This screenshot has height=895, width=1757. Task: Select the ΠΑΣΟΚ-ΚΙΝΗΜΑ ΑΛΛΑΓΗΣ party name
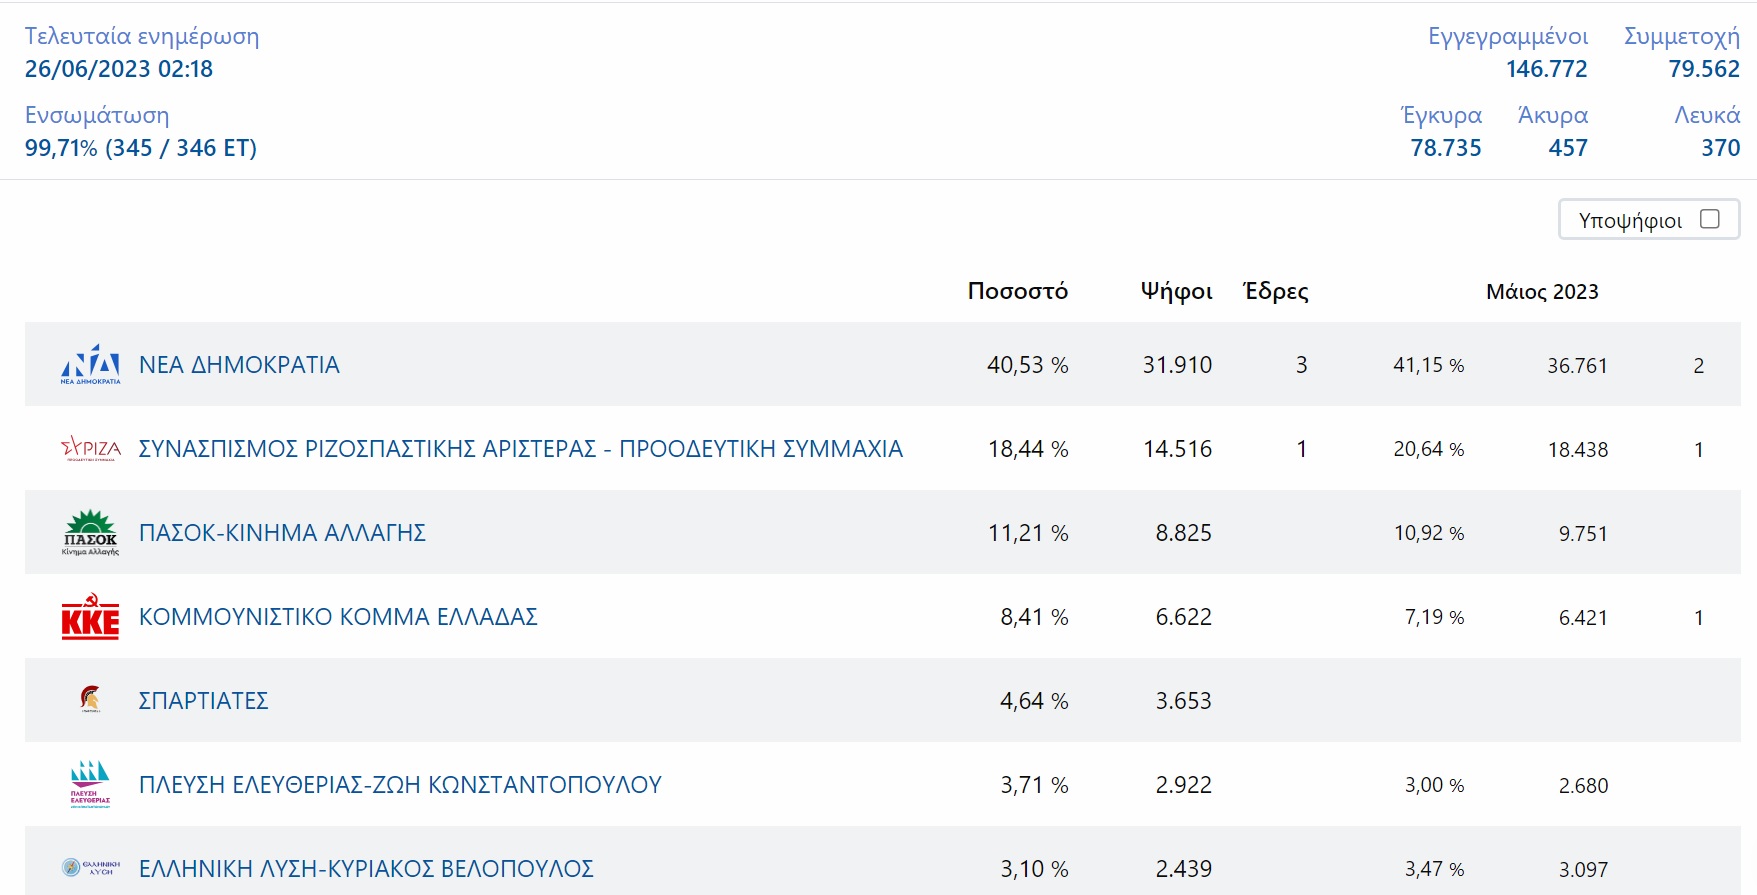coord(282,533)
